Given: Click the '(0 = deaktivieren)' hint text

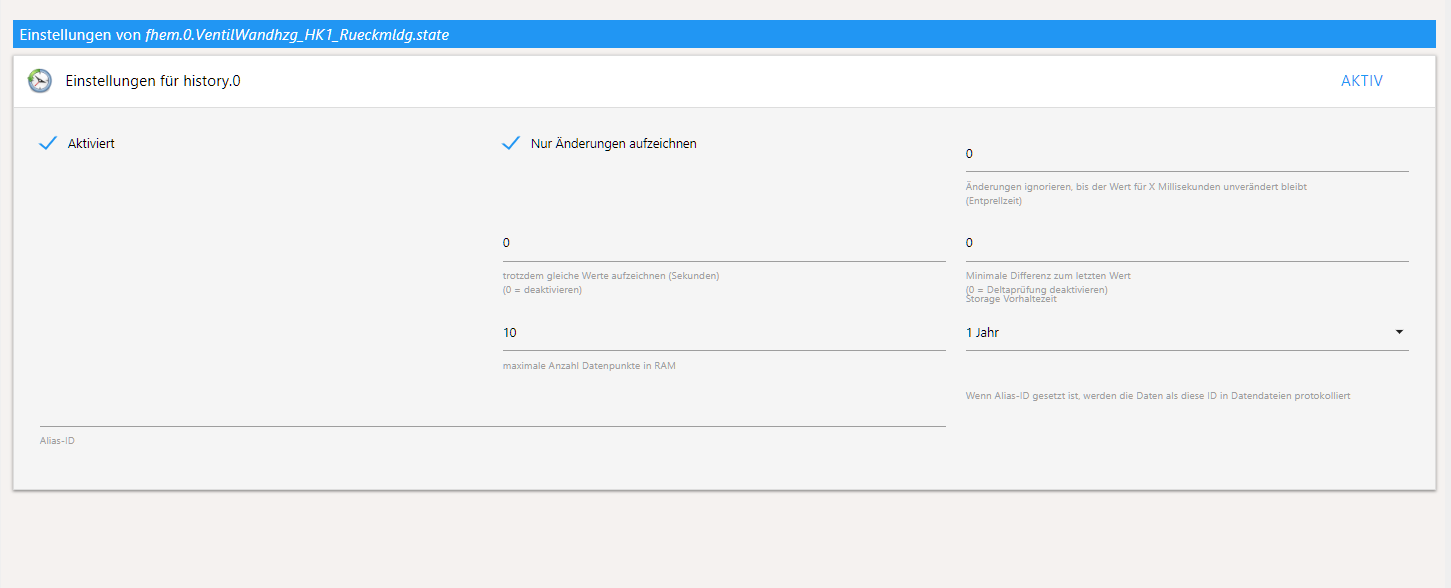Looking at the screenshot, I should pyautogui.click(x=542, y=290).
